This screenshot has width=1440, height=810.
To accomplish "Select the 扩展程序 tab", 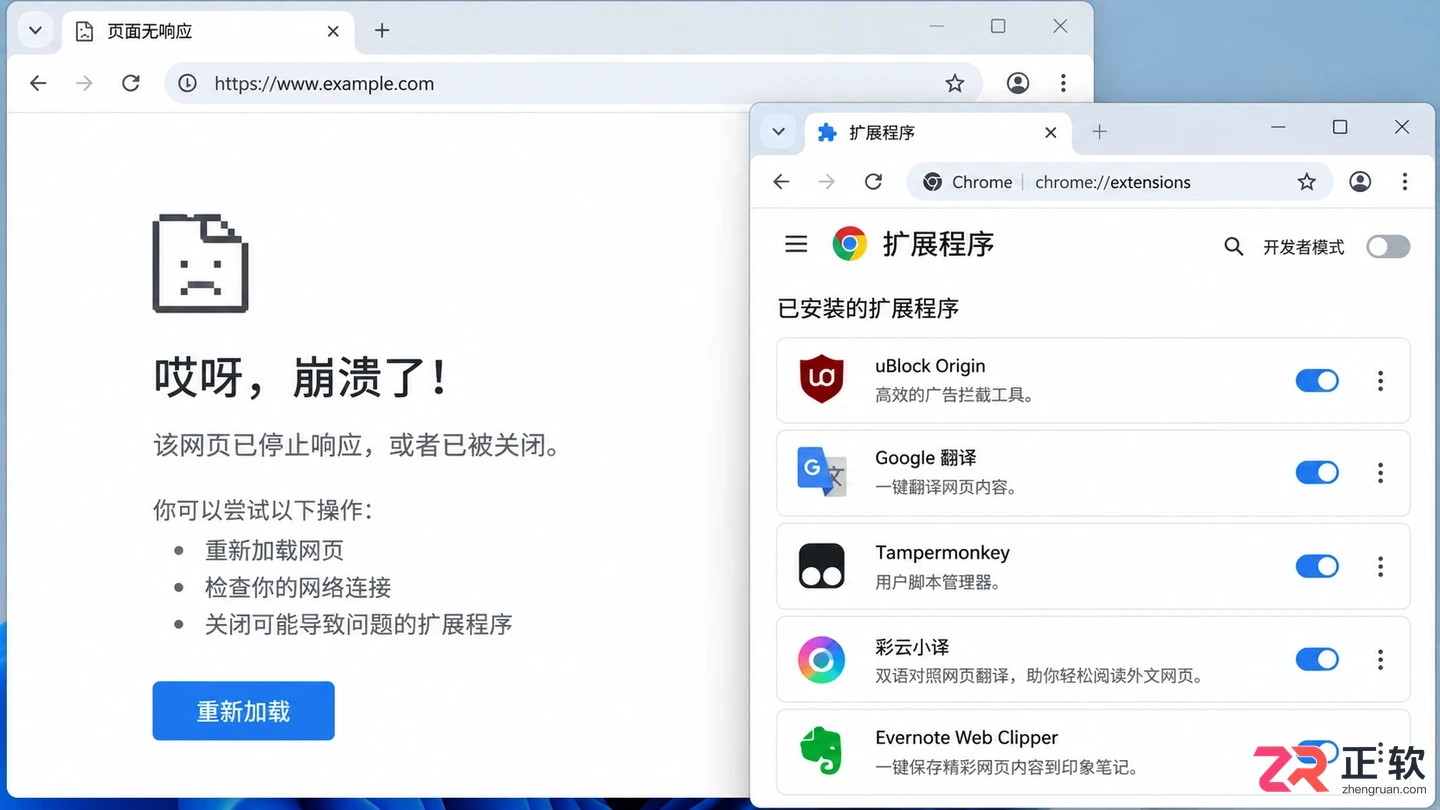I will click(937, 133).
